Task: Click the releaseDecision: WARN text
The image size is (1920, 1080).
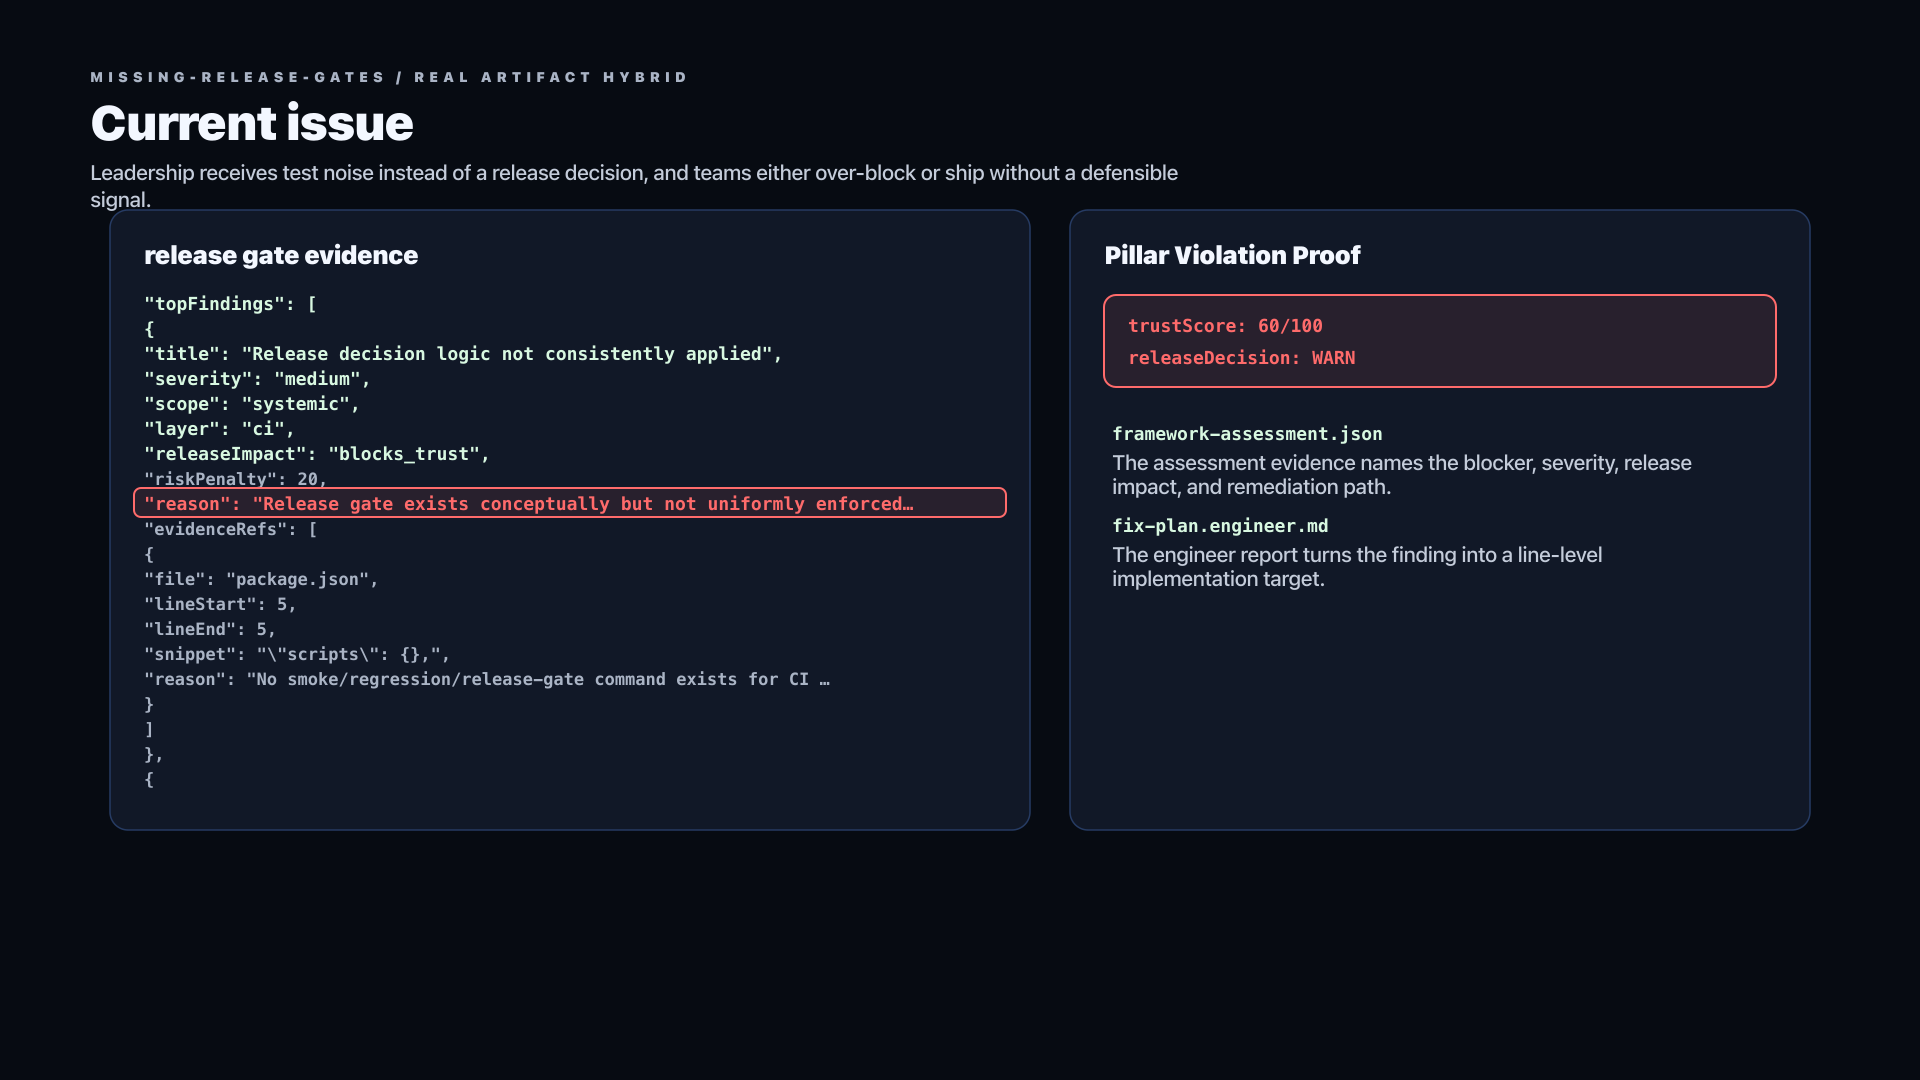Action: coord(1242,358)
